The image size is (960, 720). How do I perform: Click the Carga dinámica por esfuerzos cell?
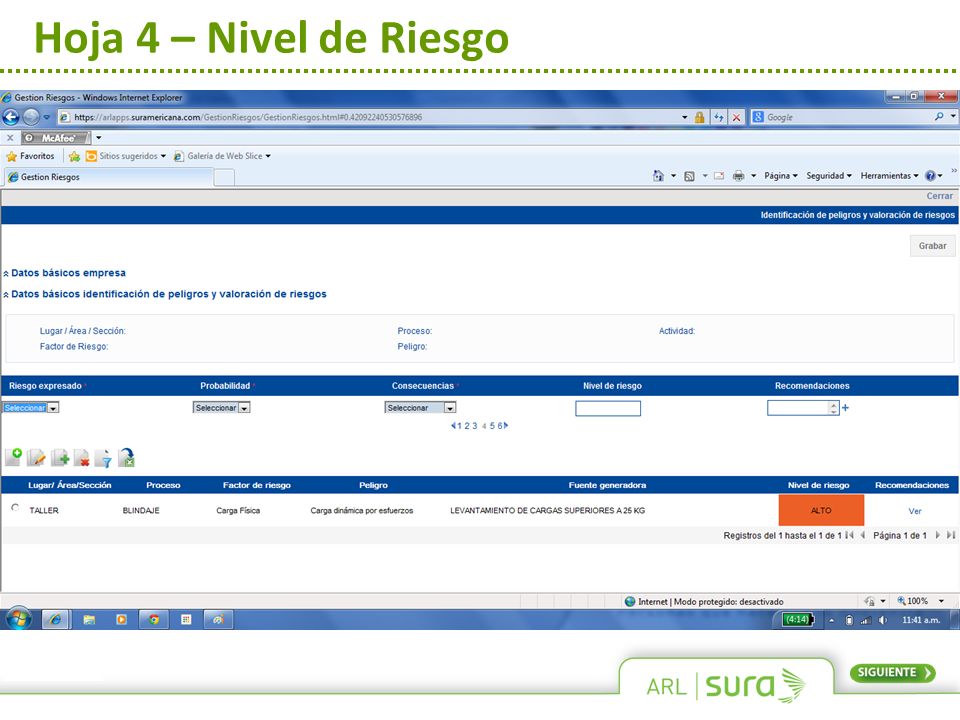(x=361, y=511)
